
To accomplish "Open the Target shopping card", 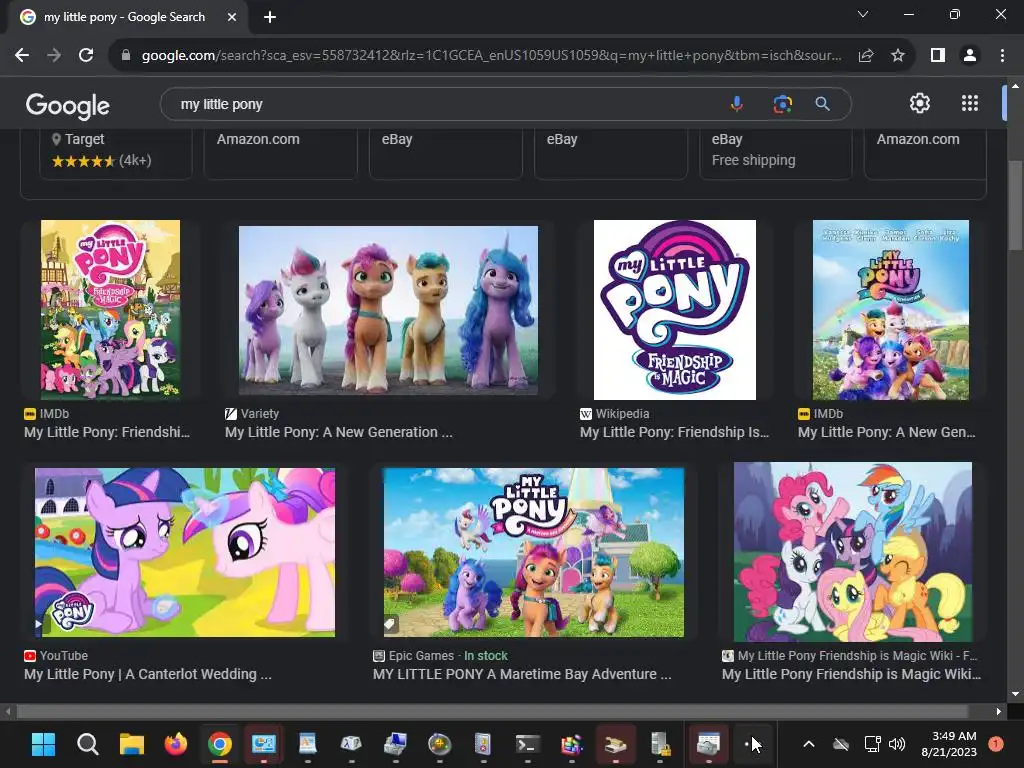I will tap(116, 153).
